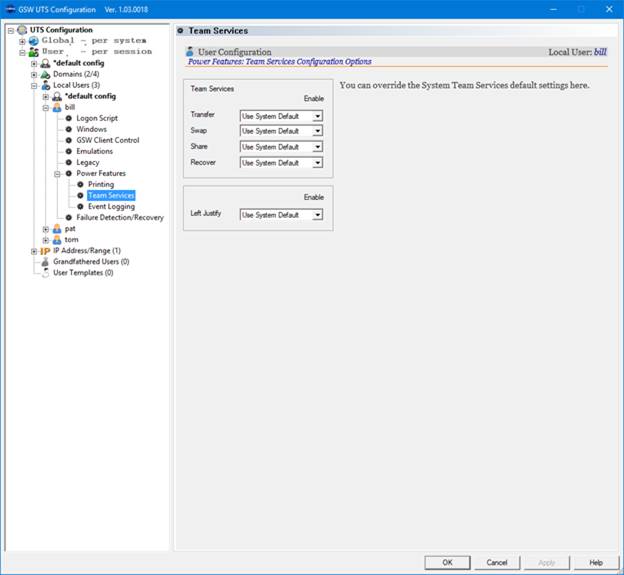The image size is (624, 575).
Task: Select Event Logging in the tree
Action: pos(110,206)
